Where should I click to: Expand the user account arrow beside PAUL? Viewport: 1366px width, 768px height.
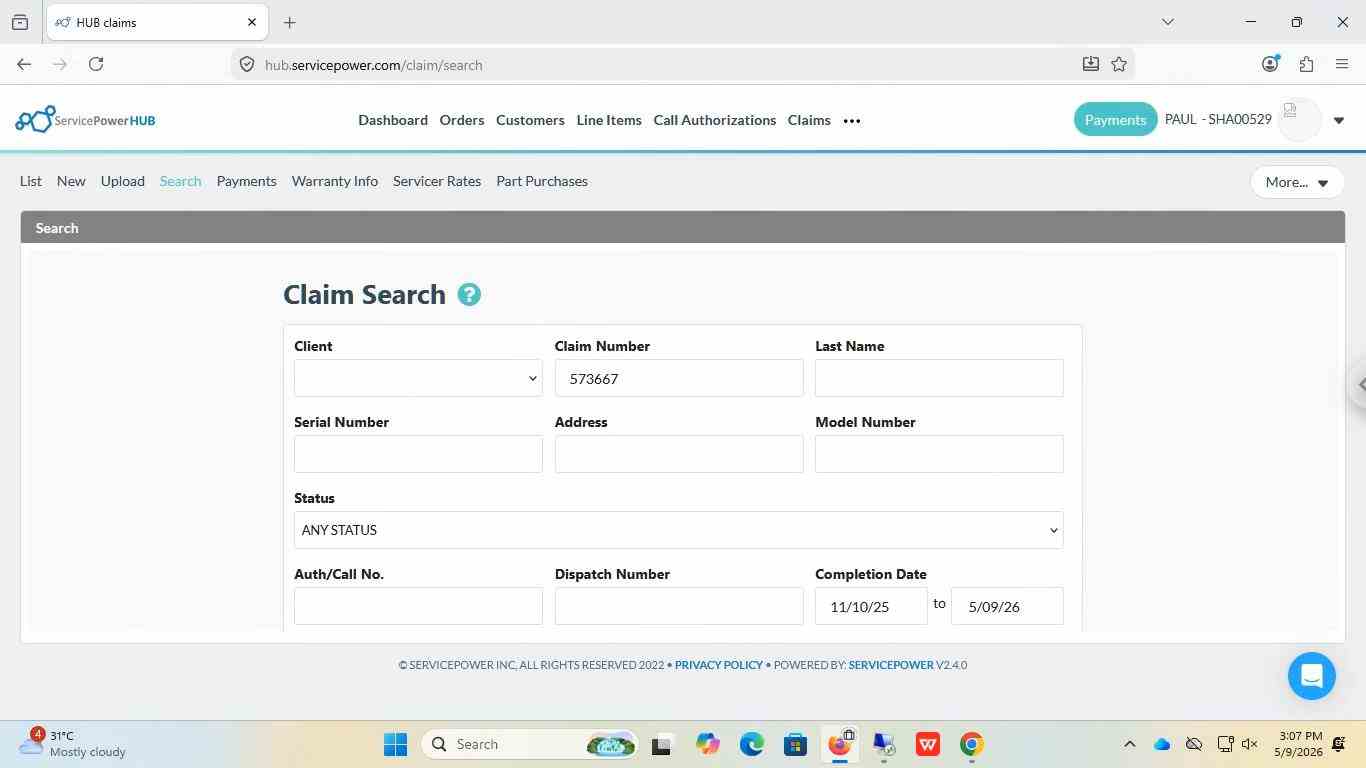coord(1339,121)
